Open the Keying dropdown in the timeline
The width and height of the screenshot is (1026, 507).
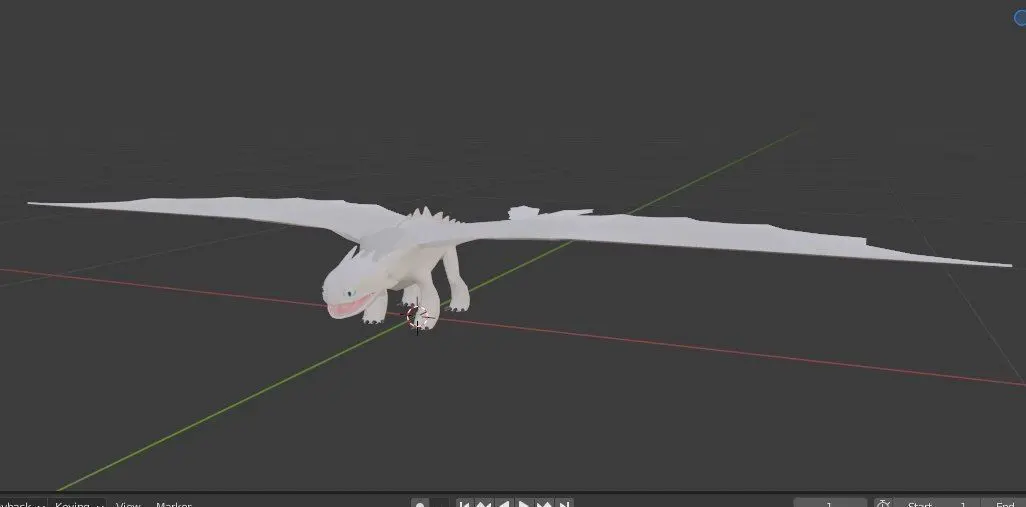coord(78,504)
